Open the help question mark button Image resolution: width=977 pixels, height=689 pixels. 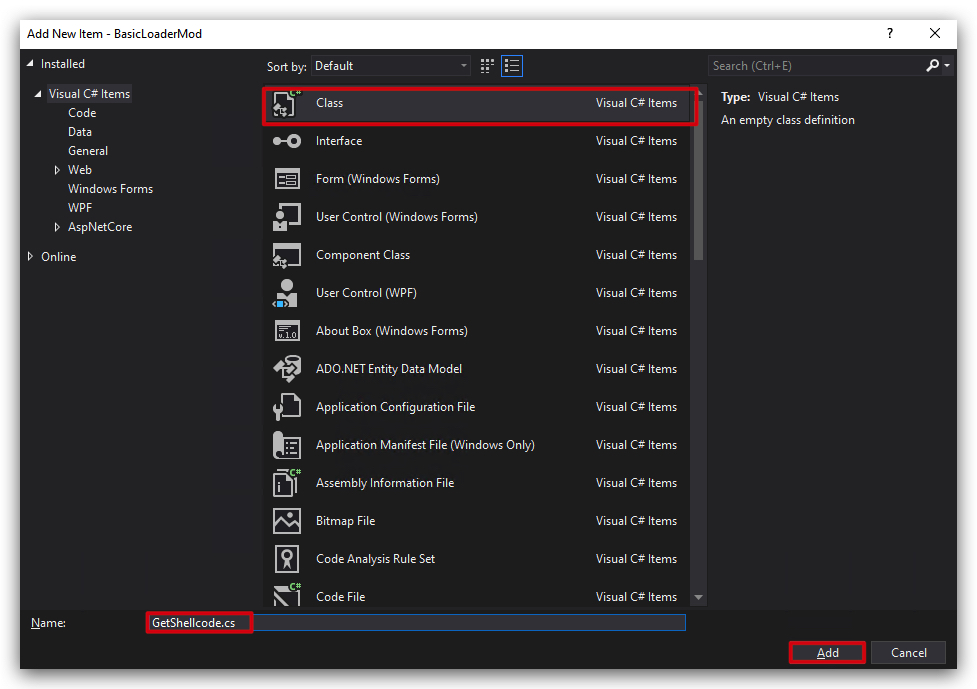[890, 34]
